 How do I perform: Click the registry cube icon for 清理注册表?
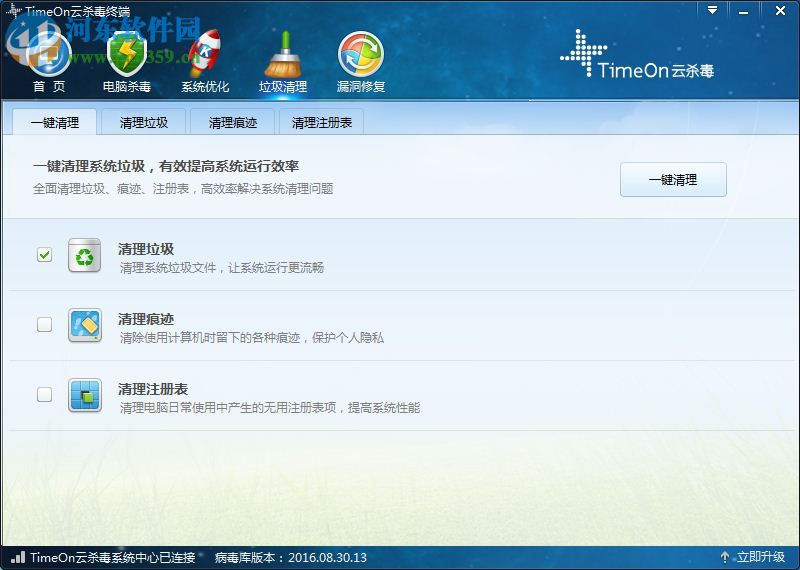click(85, 395)
